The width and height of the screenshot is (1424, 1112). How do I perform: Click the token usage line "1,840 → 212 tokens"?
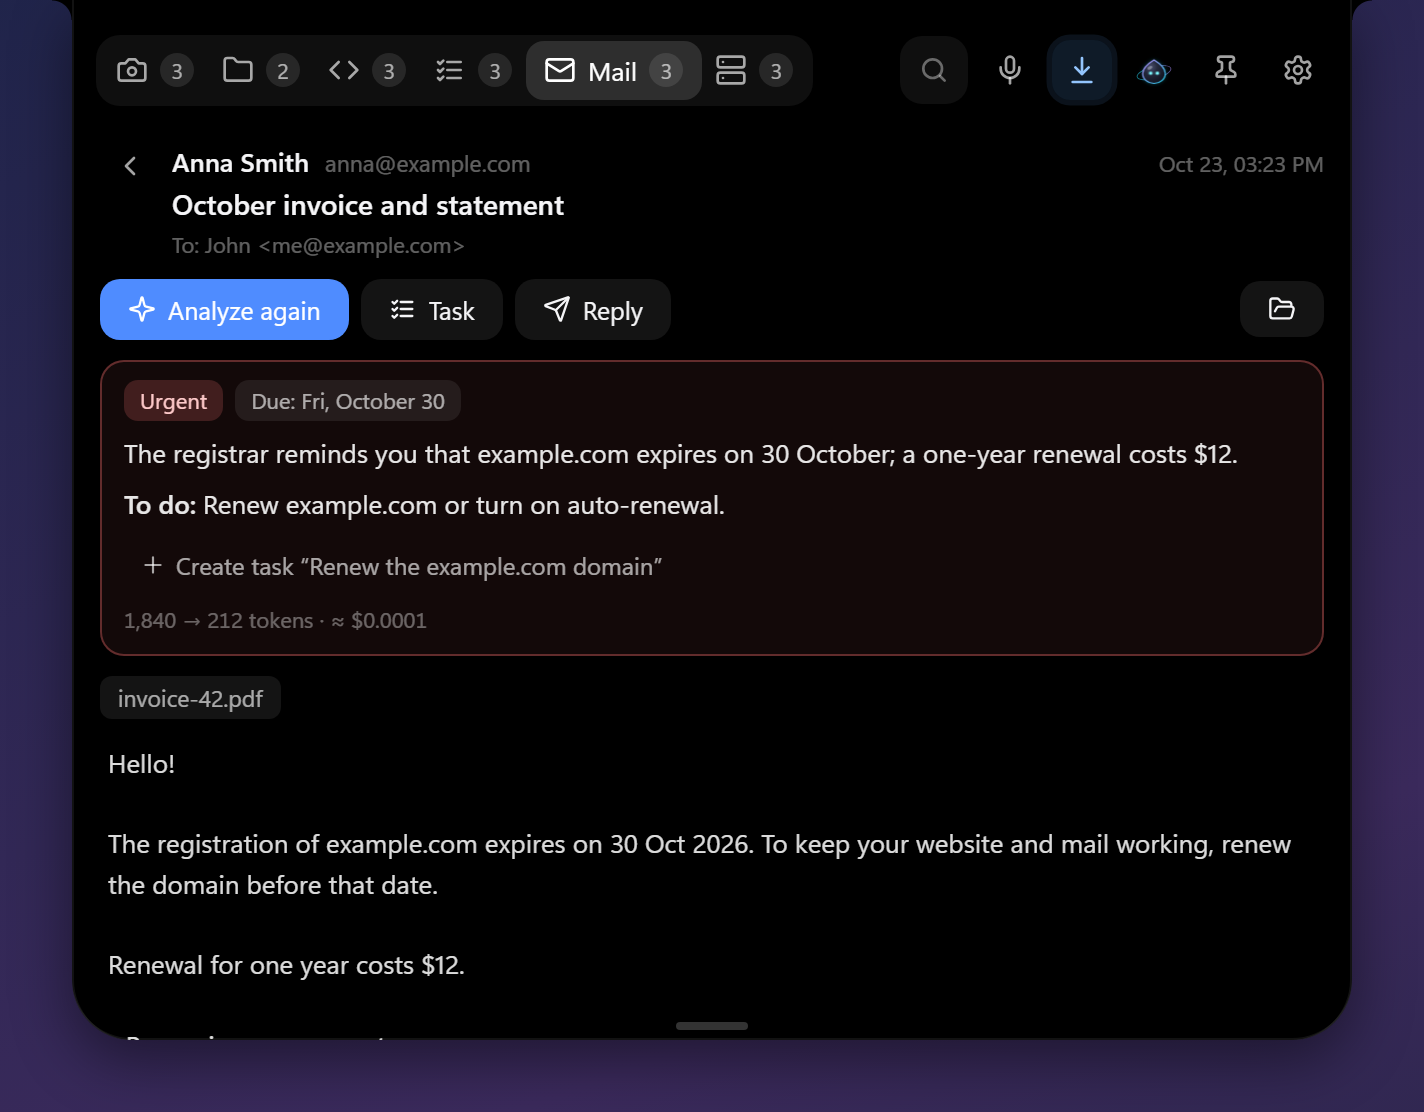(275, 621)
